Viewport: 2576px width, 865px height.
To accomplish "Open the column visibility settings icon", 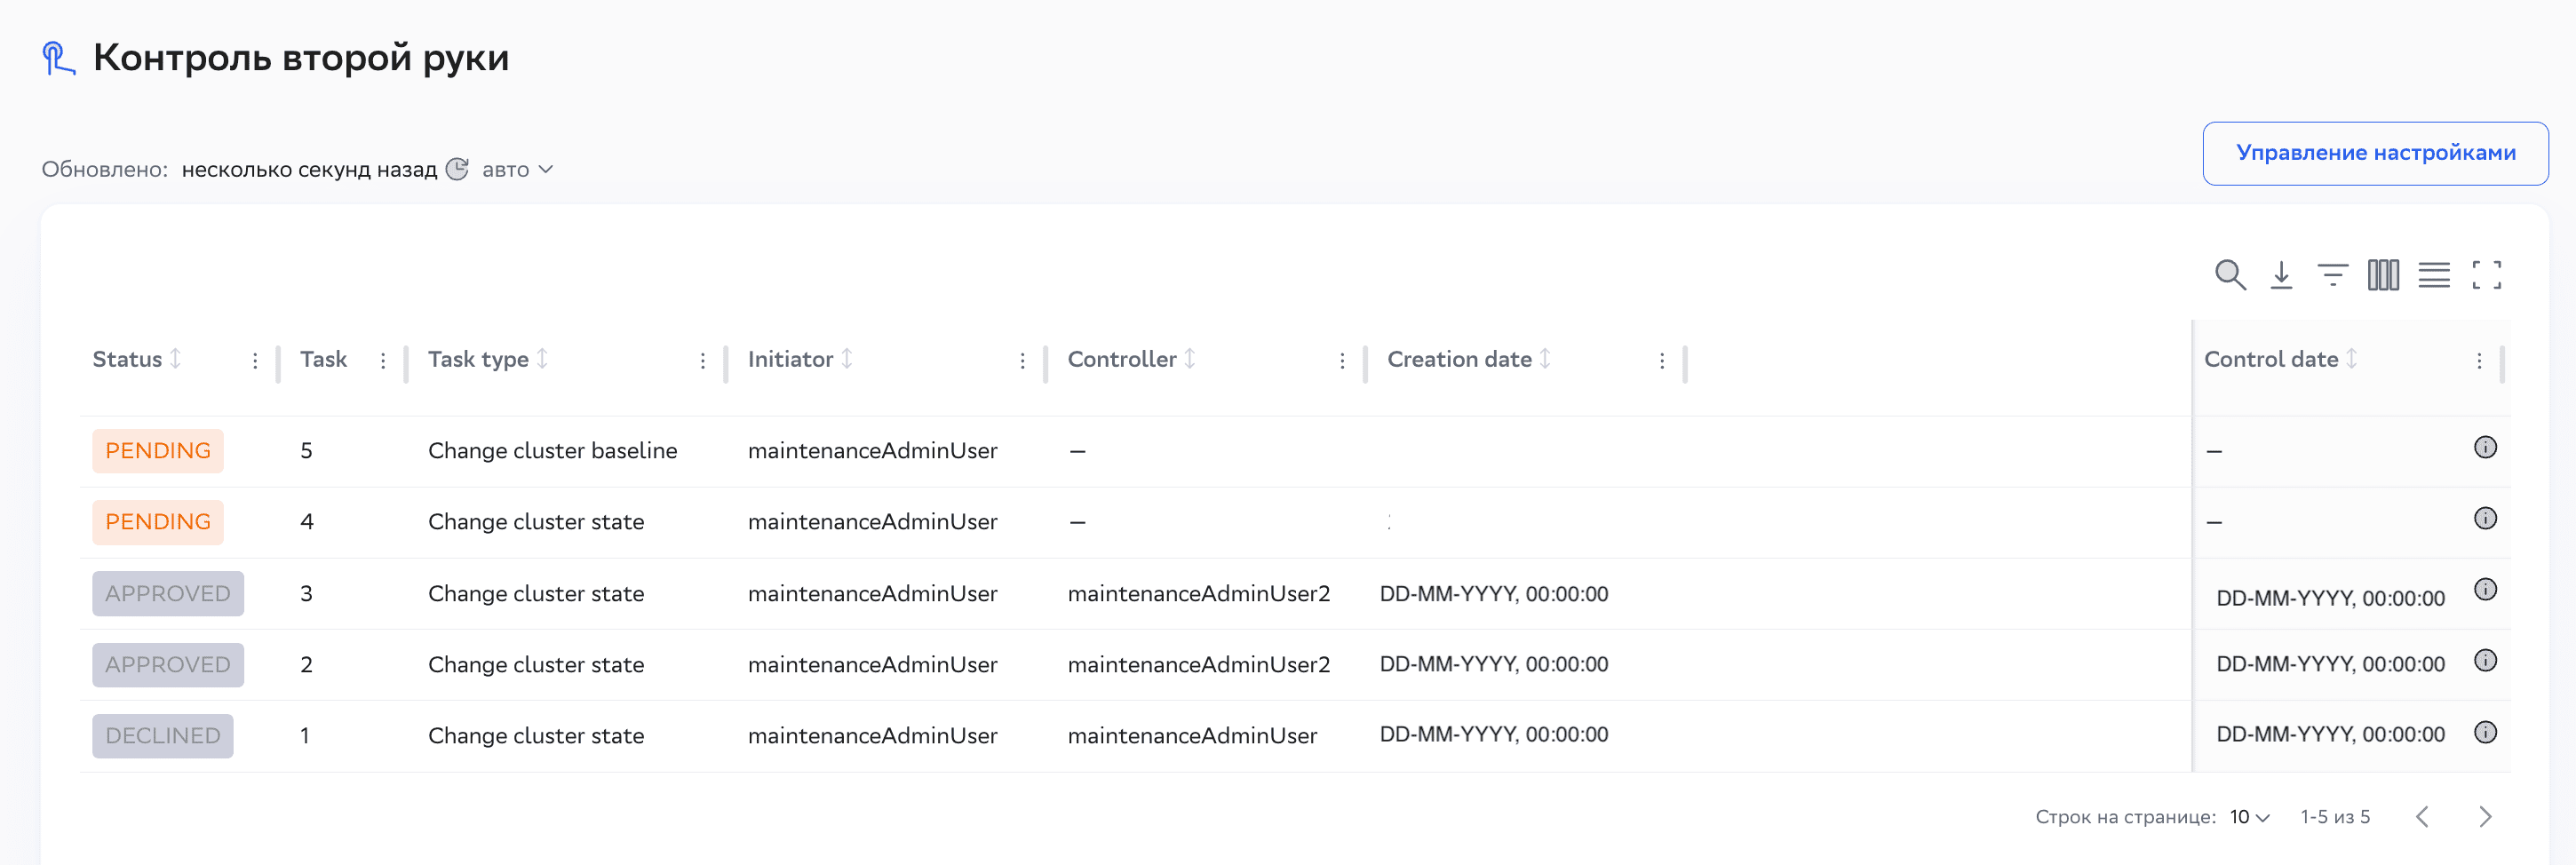I will pyautogui.click(x=2383, y=275).
